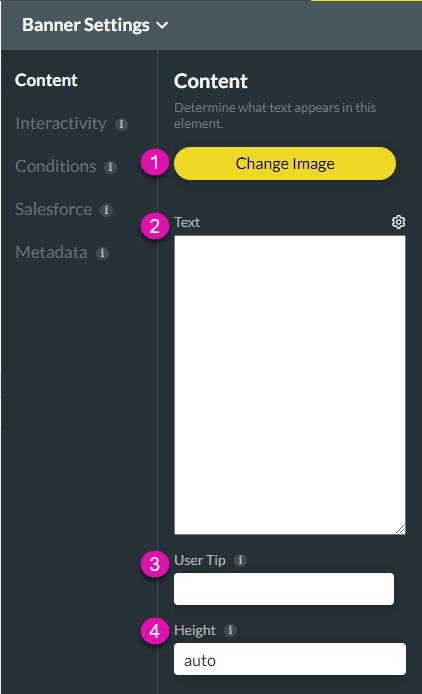Click the info icon beside Conditions

110,167
